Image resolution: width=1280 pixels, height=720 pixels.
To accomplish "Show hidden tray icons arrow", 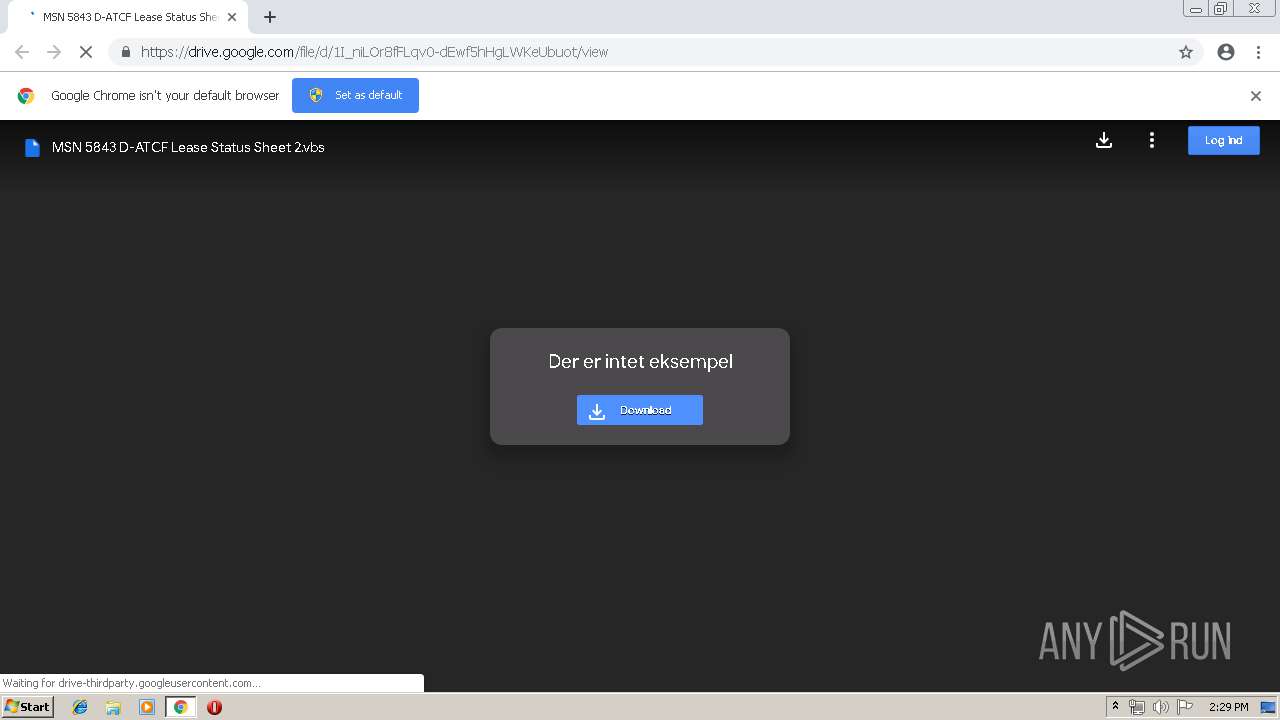I will 1115,707.
